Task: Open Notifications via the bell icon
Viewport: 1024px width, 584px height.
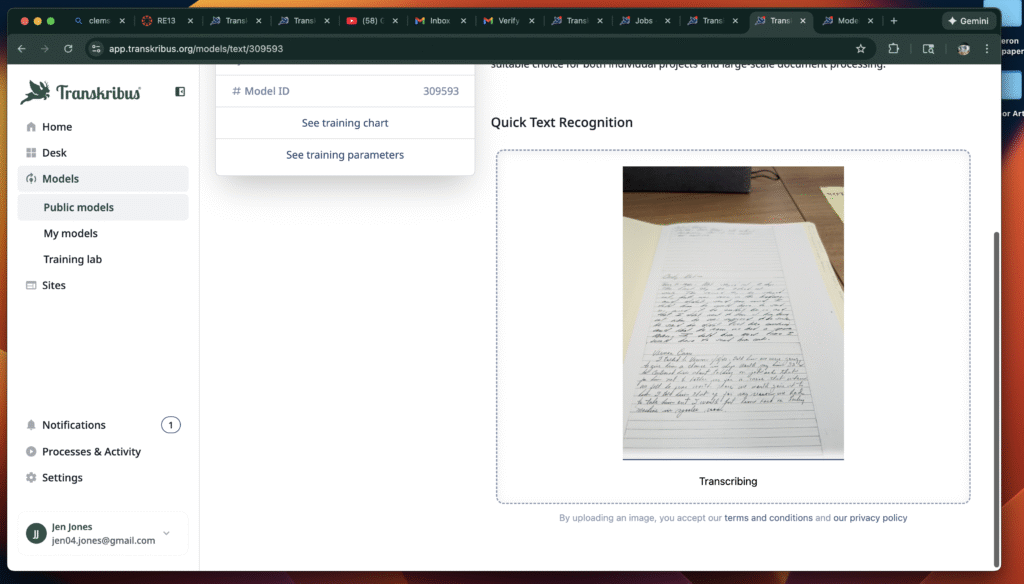Action: point(31,425)
